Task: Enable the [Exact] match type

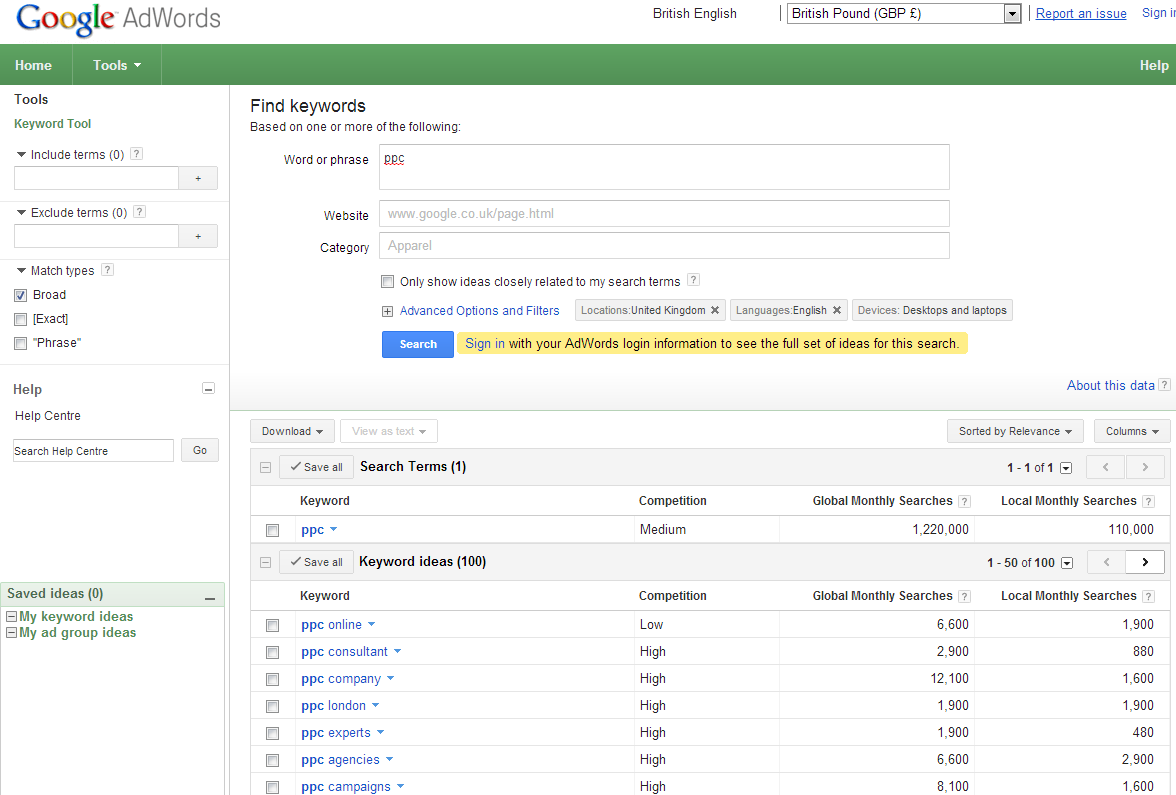Action: coord(20,320)
